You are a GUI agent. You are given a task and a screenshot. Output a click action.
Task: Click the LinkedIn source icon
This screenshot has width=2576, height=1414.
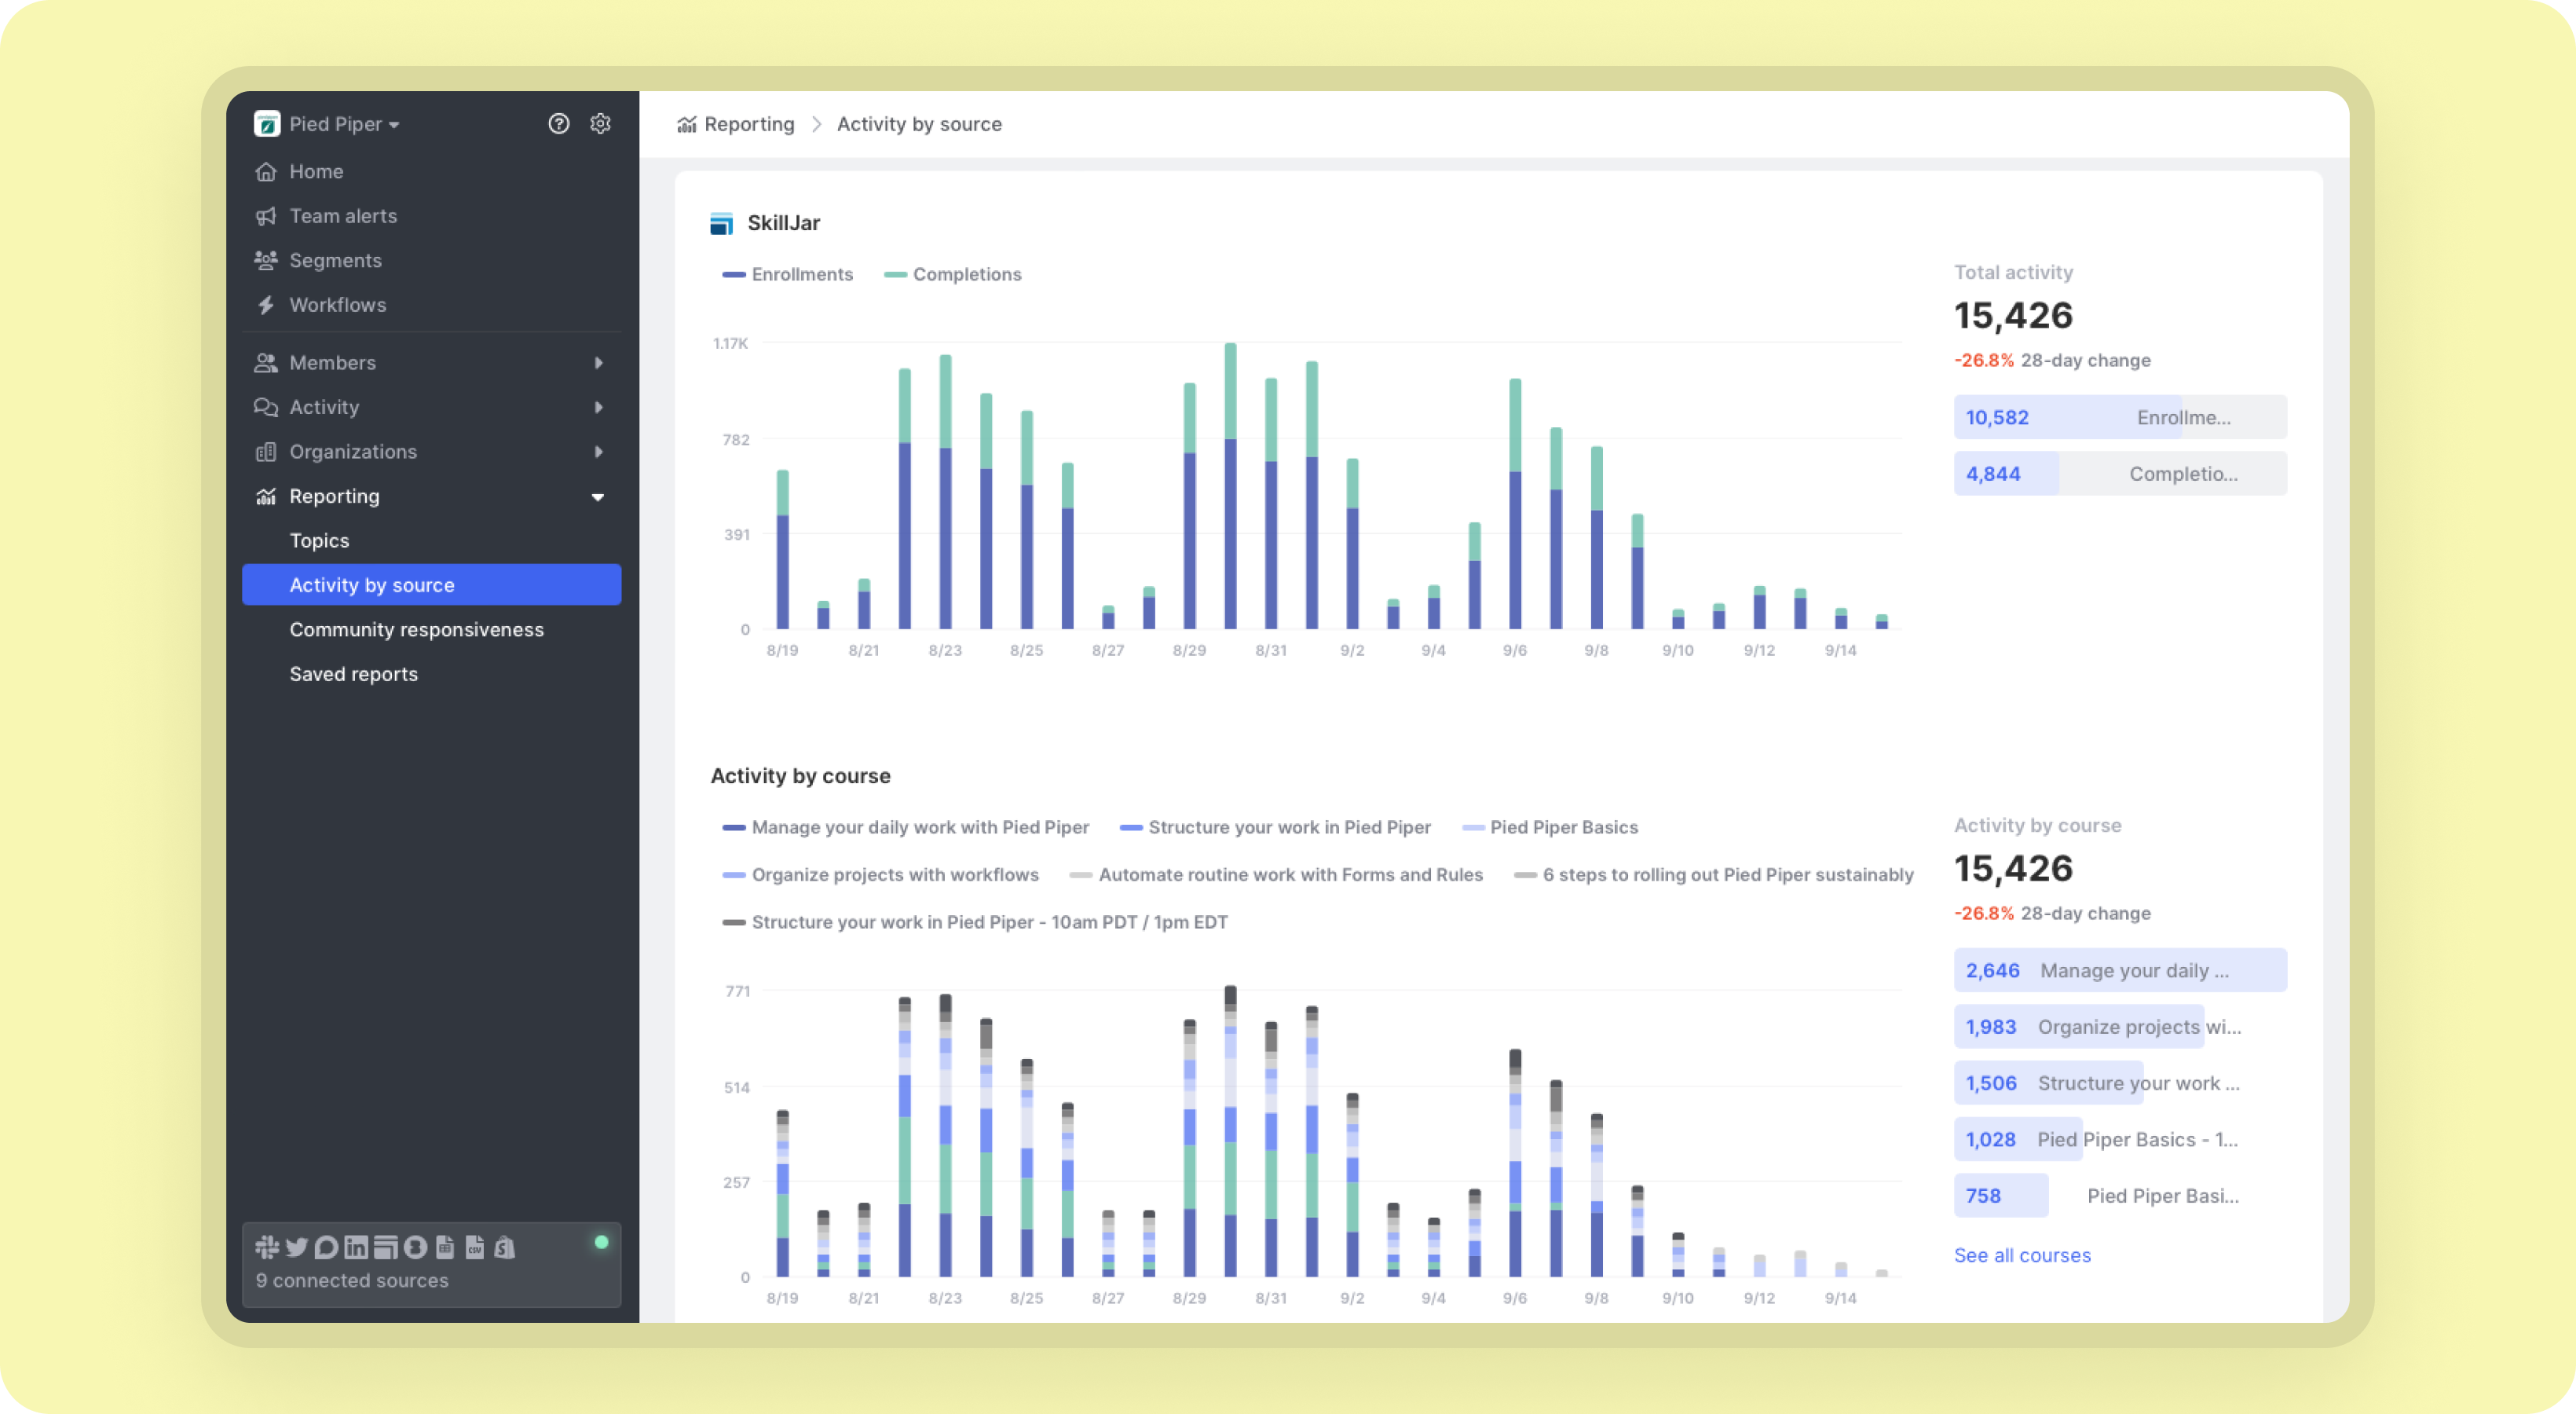[x=356, y=1246]
